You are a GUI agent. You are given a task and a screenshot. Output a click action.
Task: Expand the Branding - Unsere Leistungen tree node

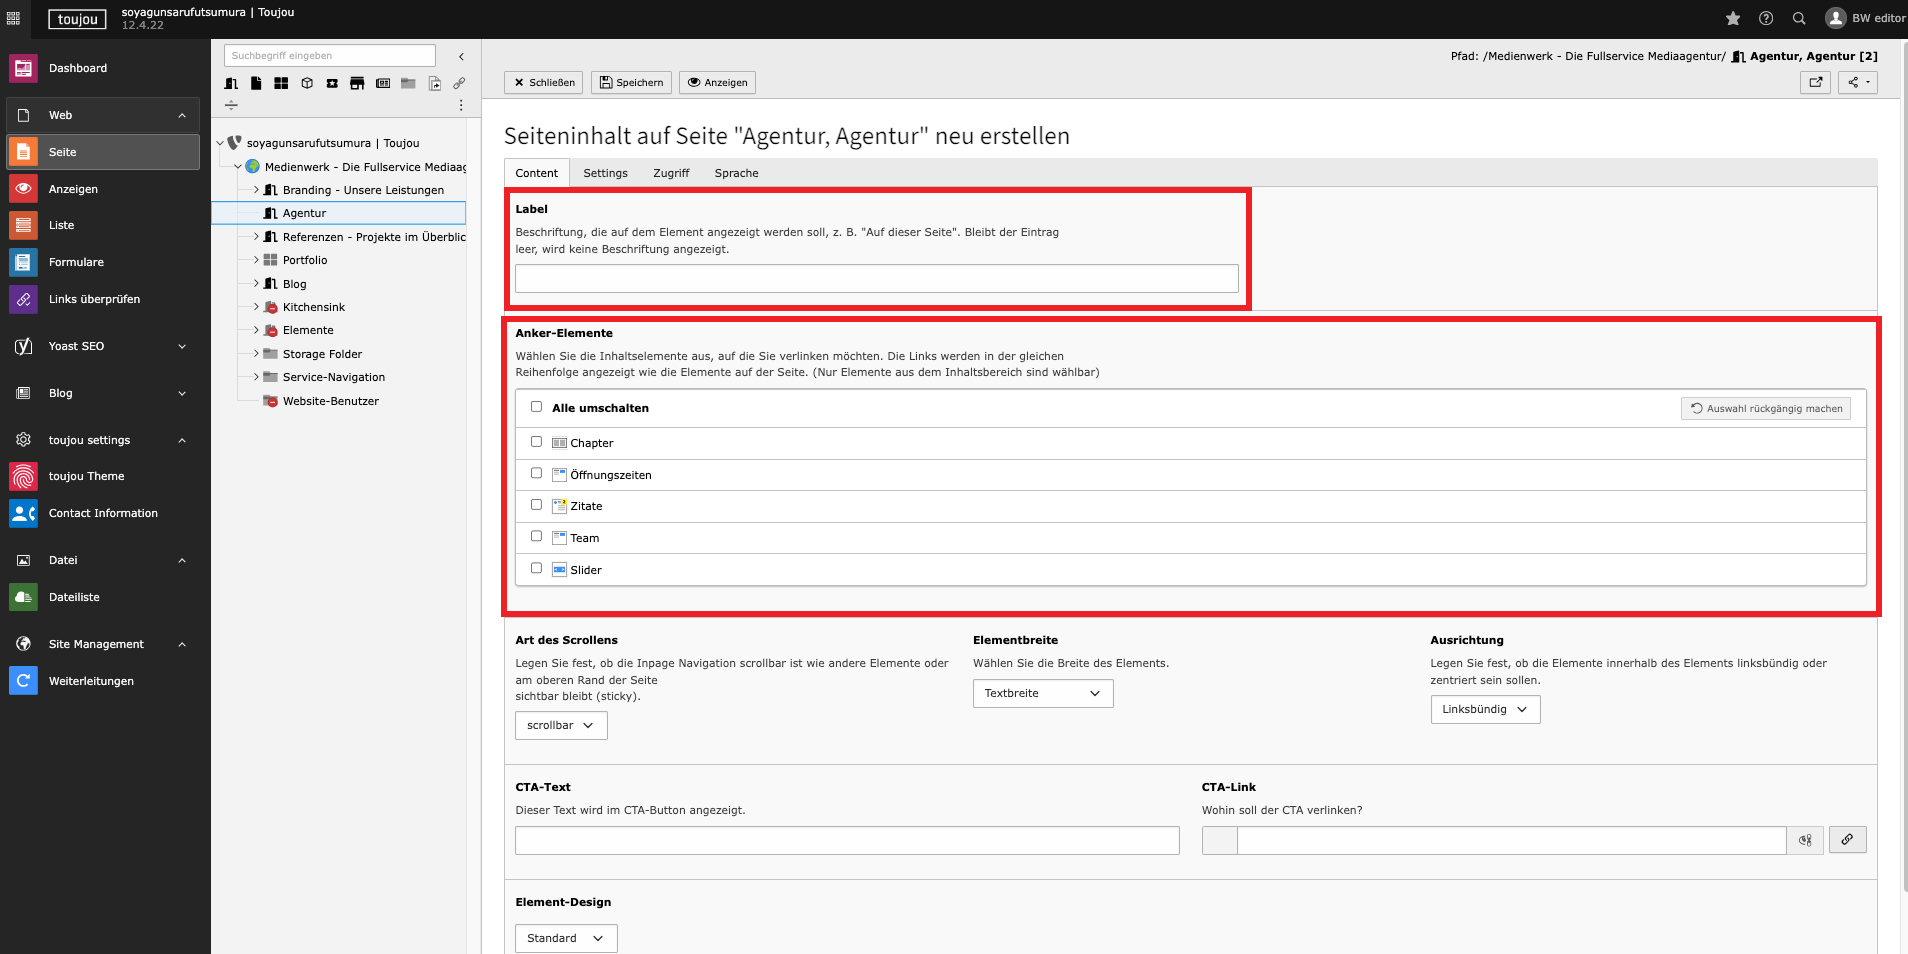(256, 190)
